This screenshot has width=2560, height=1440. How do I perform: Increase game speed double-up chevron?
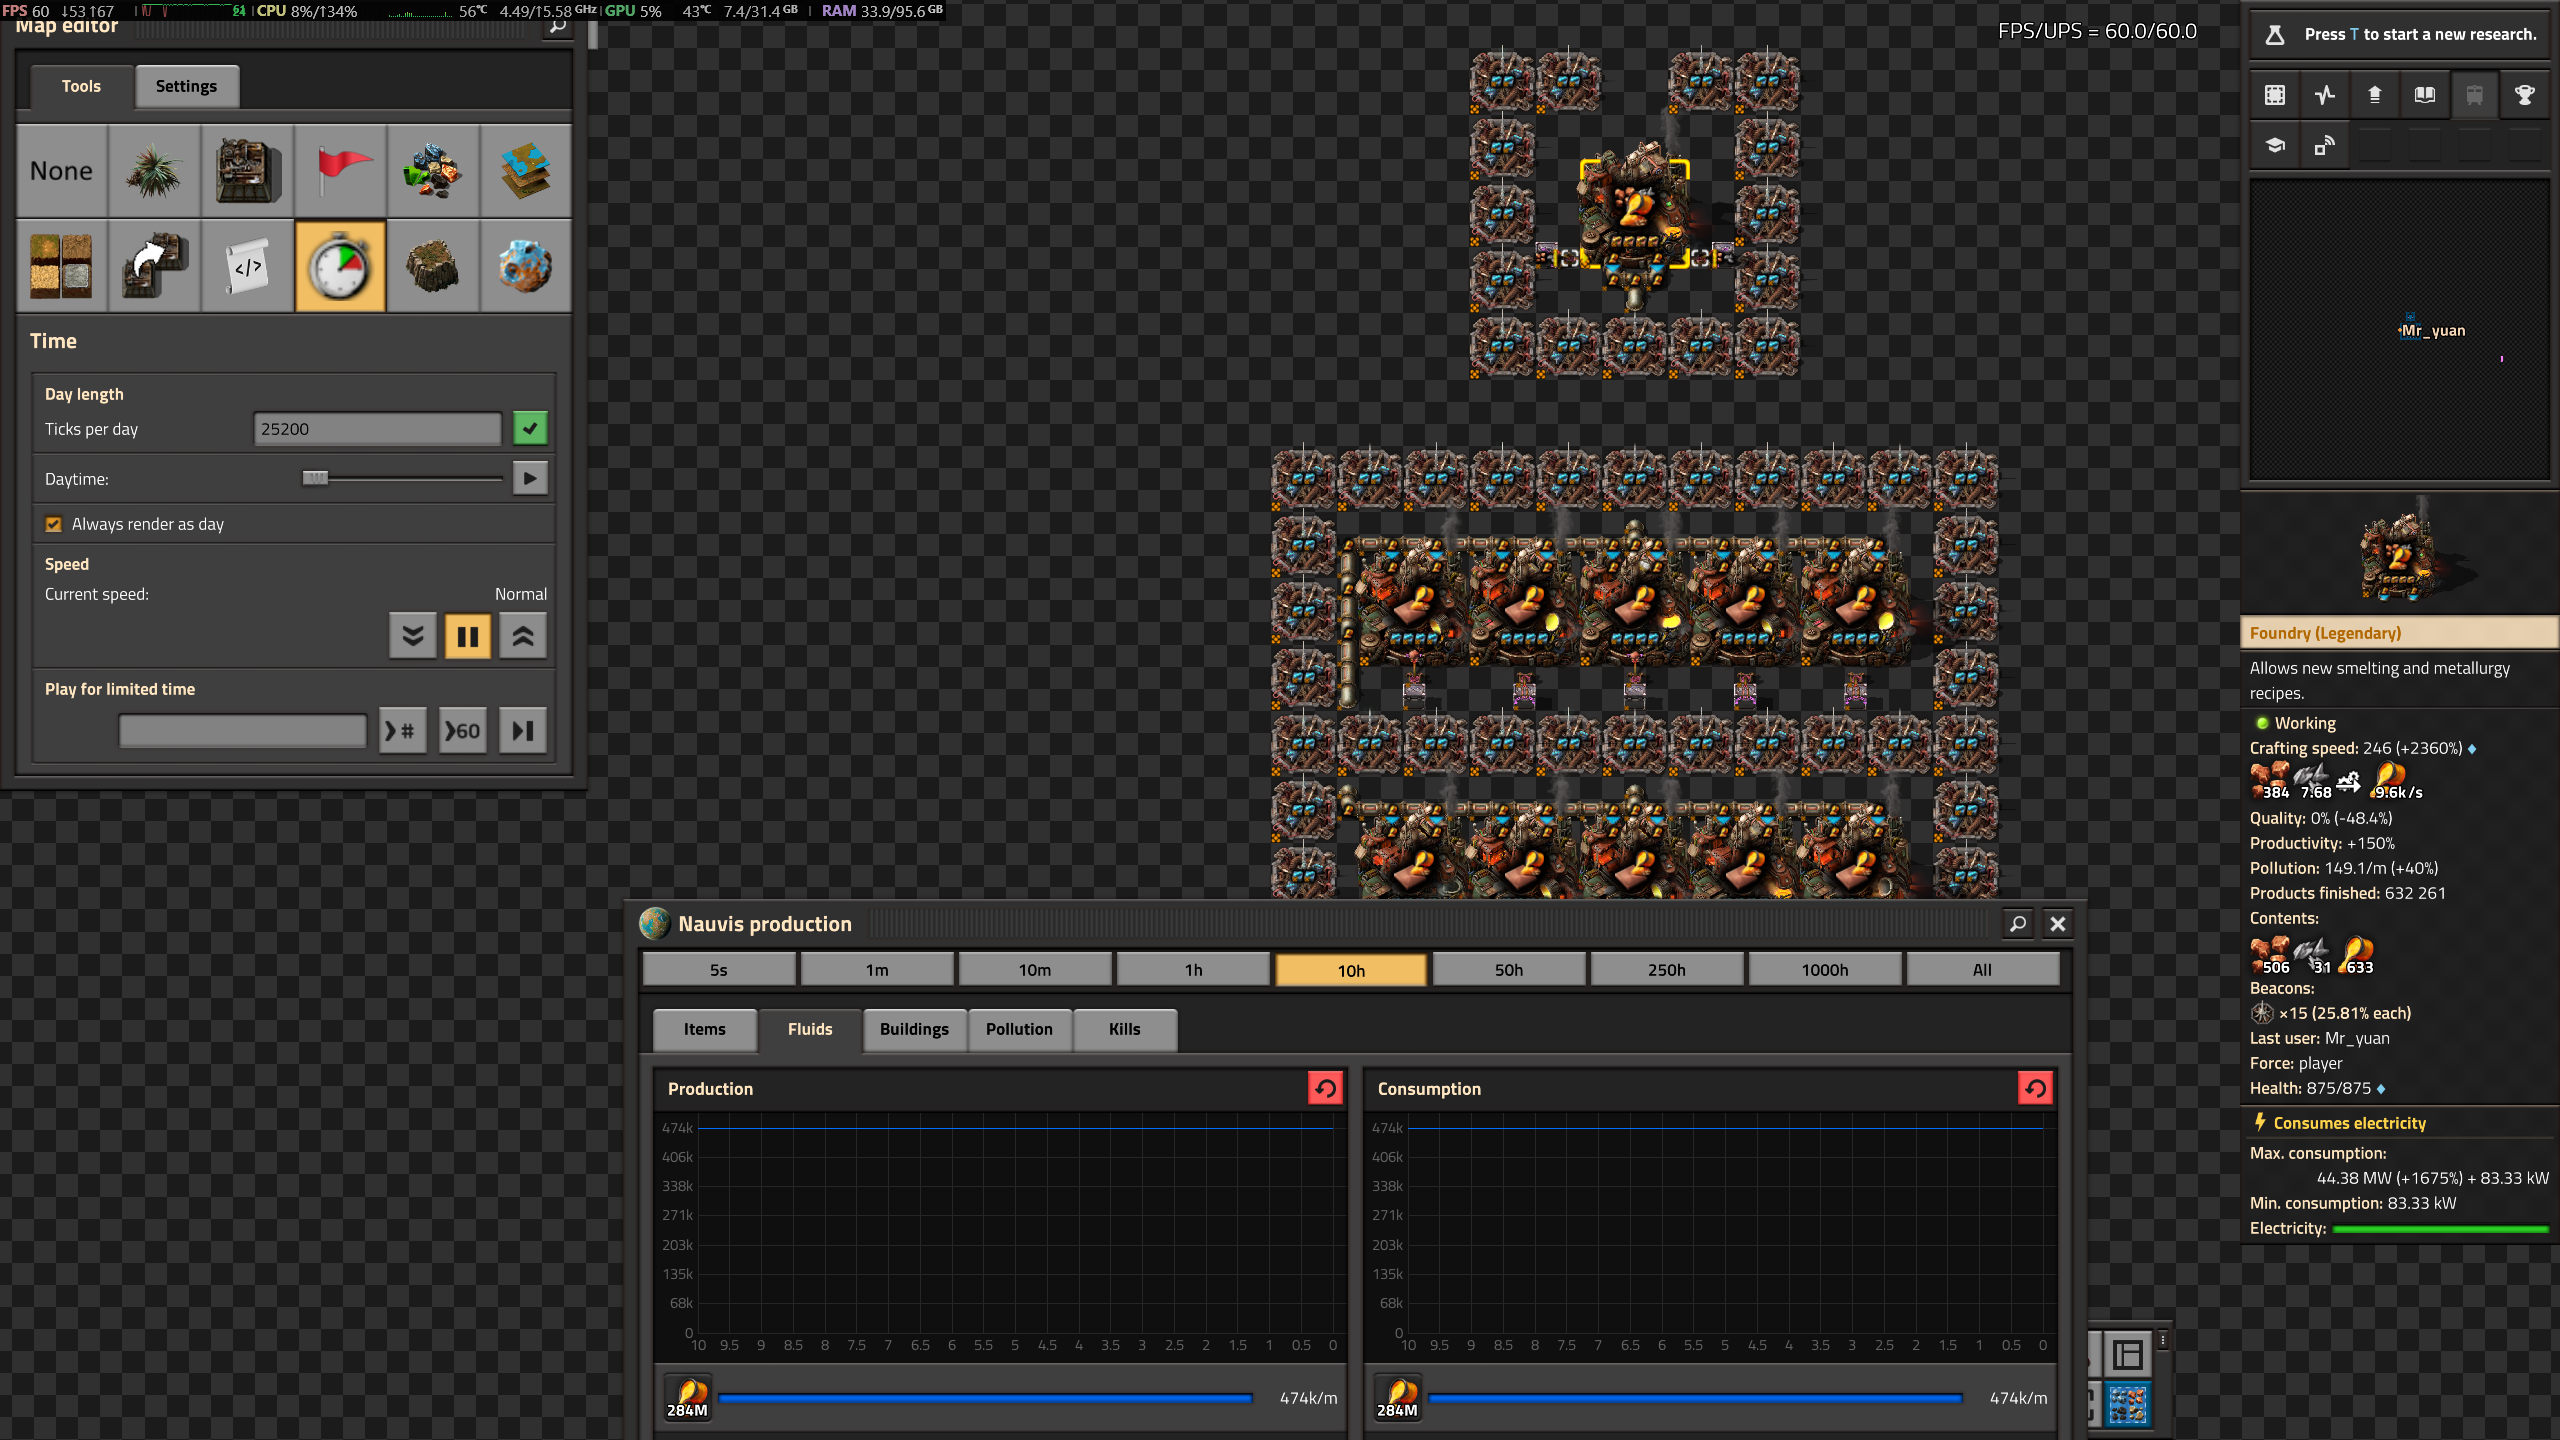coord(523,636)
